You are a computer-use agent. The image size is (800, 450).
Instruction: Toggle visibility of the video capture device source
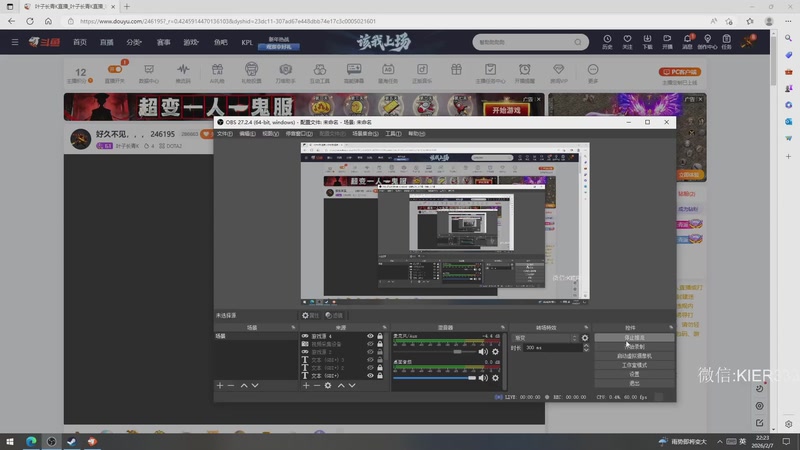point(370,344)
